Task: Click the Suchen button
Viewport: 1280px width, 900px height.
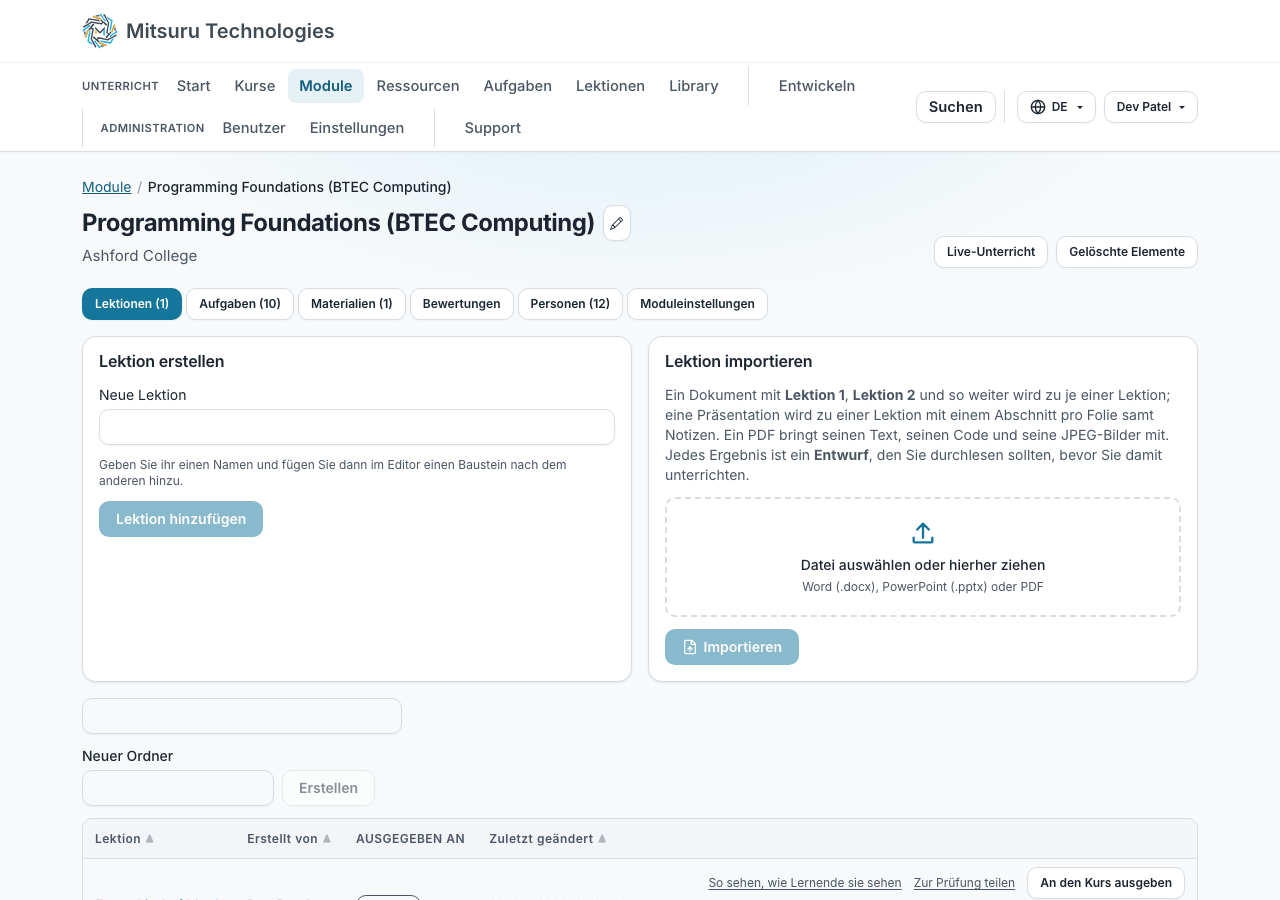Action: point(956,107)
